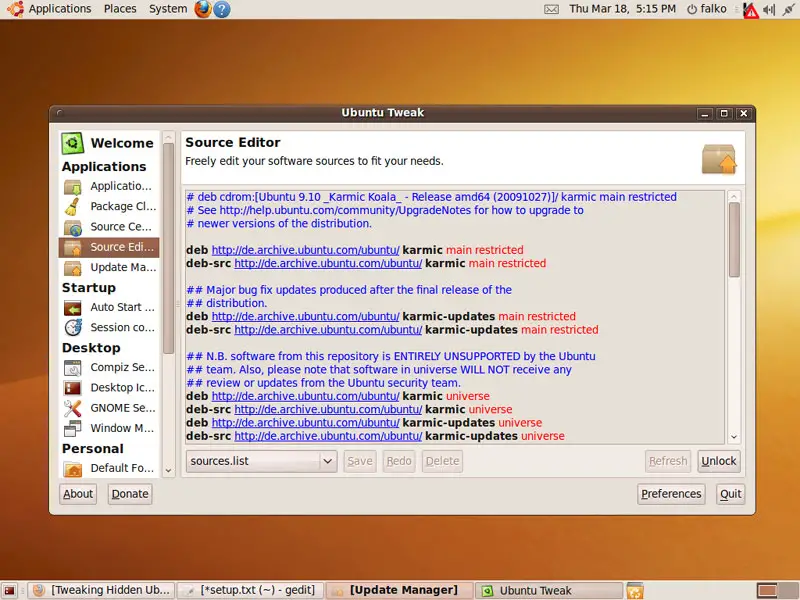Select the Source Editor sidebar icon
Image resolution: width=800 pixels, height=600 pixels.
tap(73, 247)
